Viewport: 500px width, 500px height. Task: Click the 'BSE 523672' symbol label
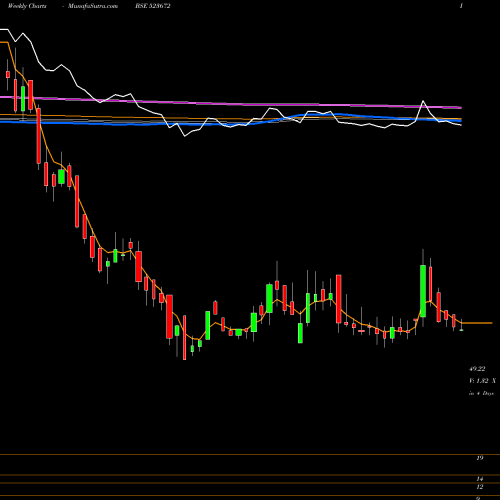[x=153, y=6]
